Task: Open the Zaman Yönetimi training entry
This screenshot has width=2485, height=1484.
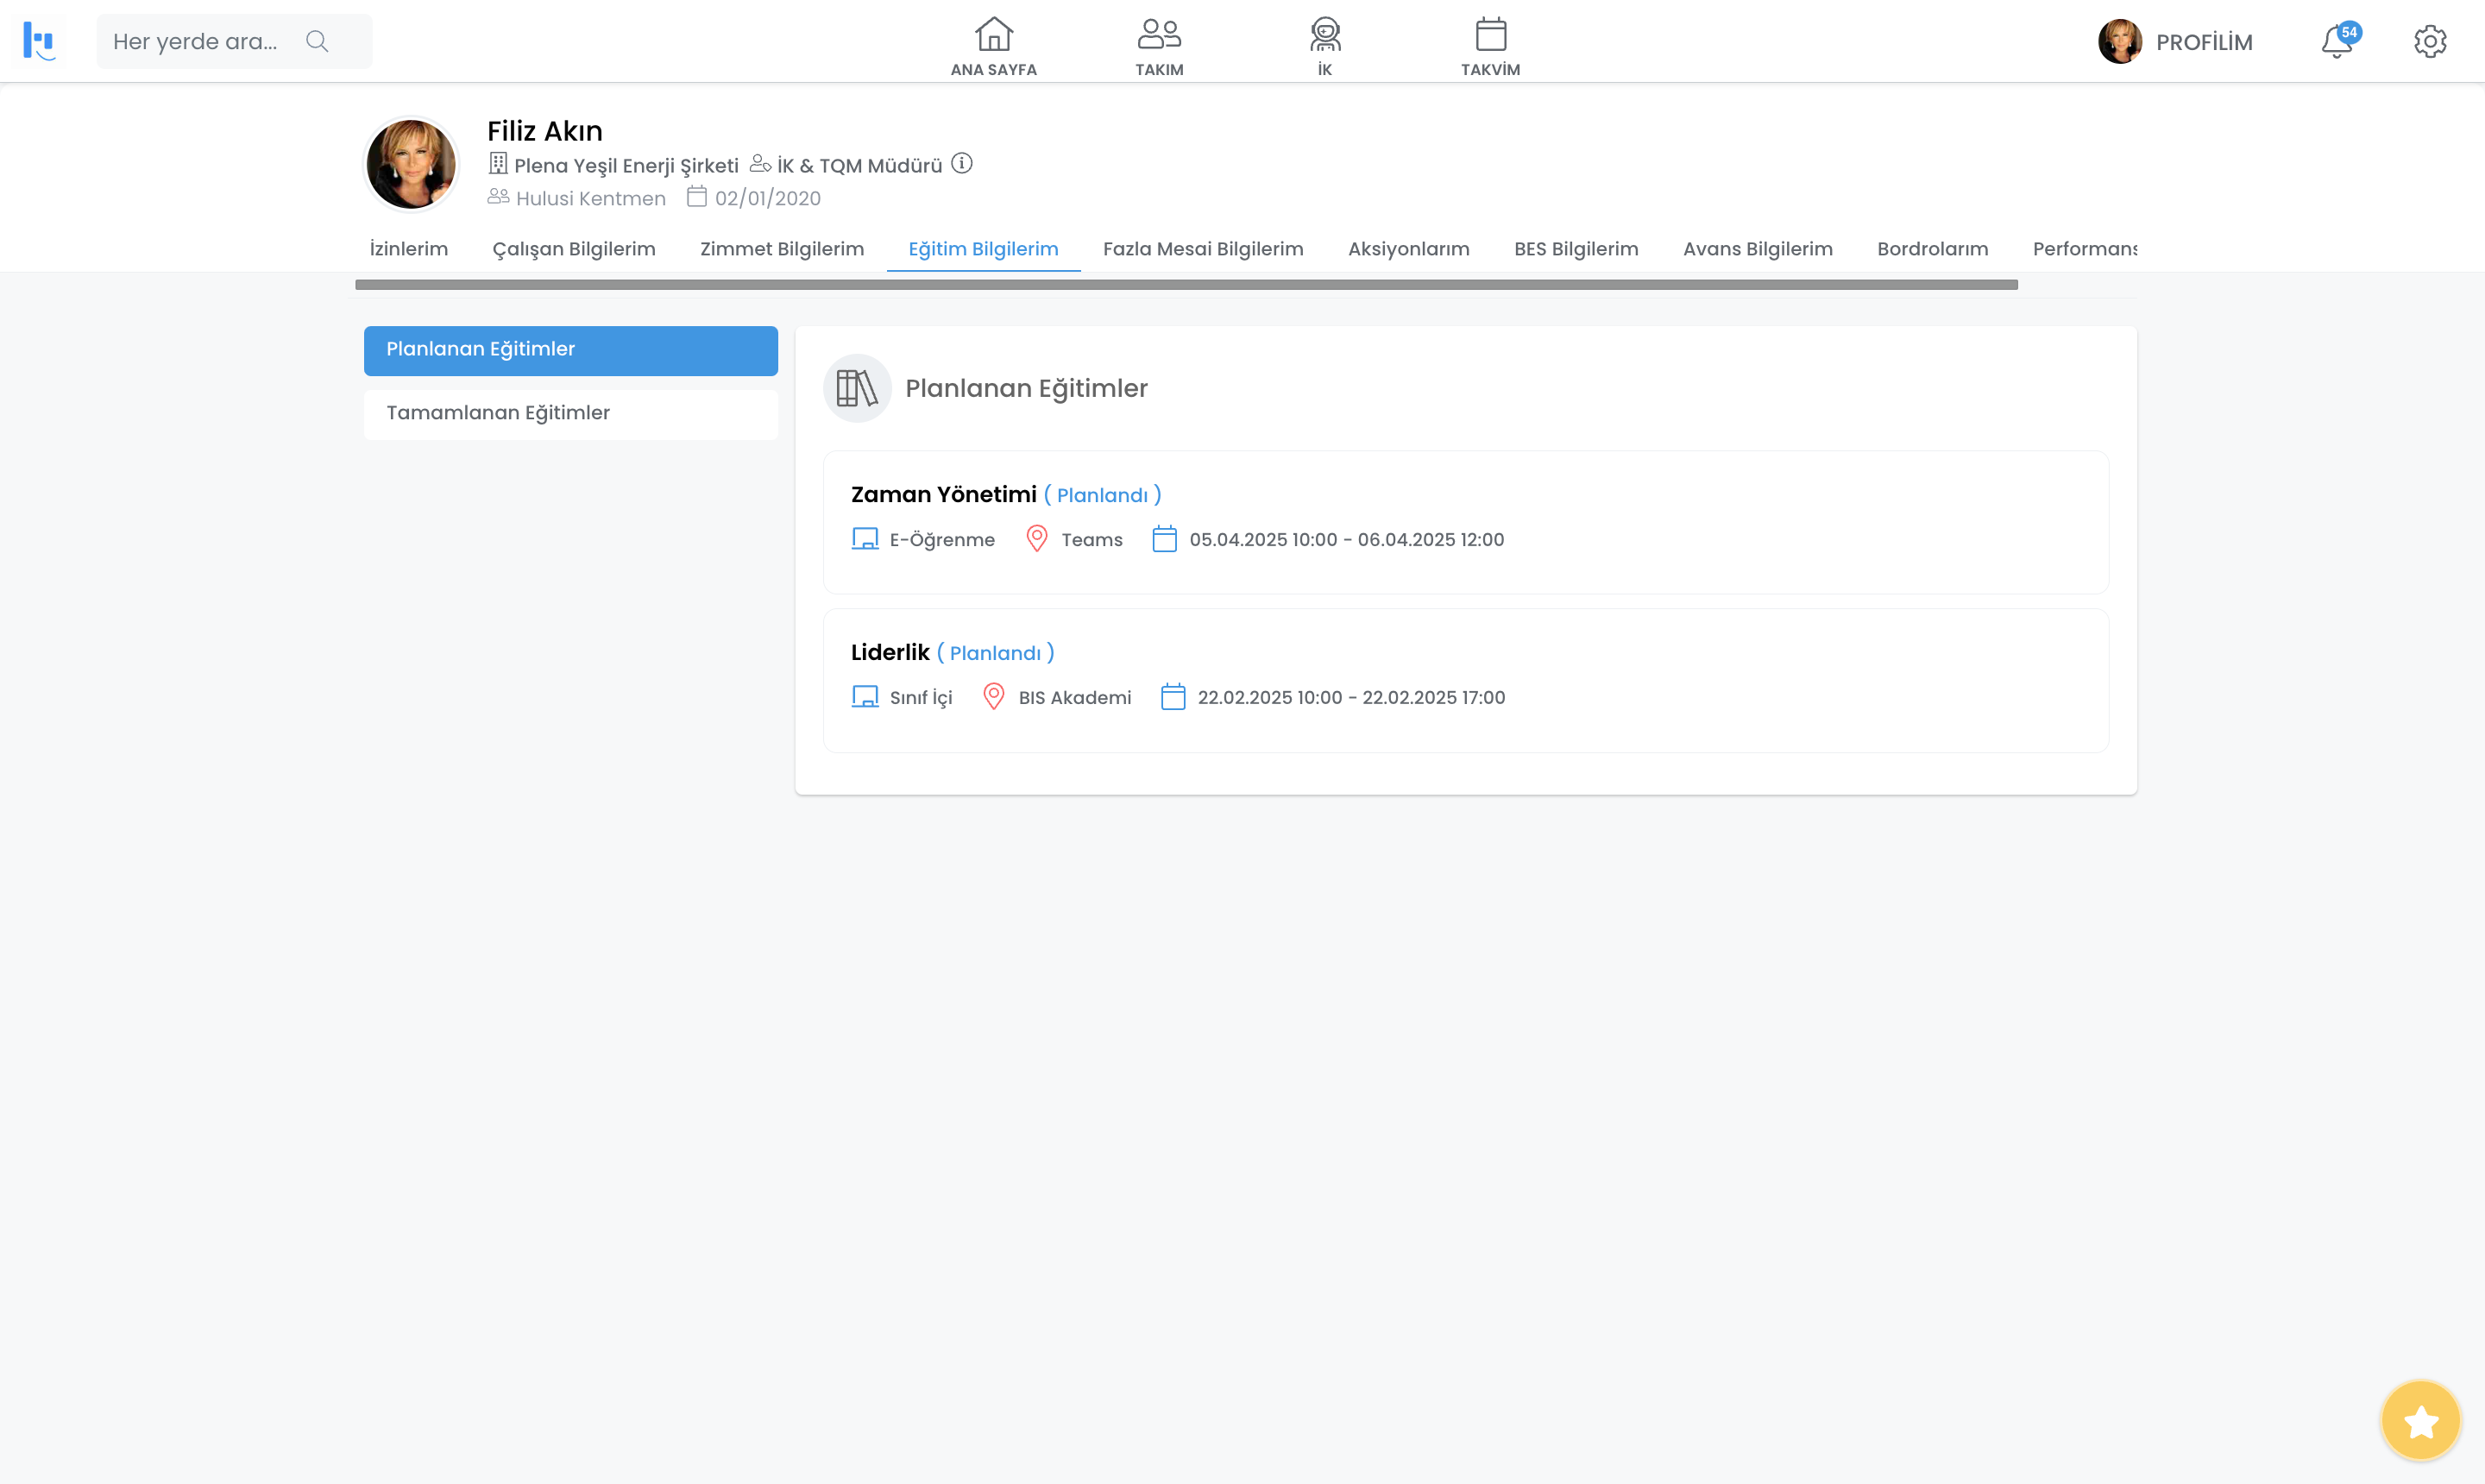Action: click(x=943, y=494)
